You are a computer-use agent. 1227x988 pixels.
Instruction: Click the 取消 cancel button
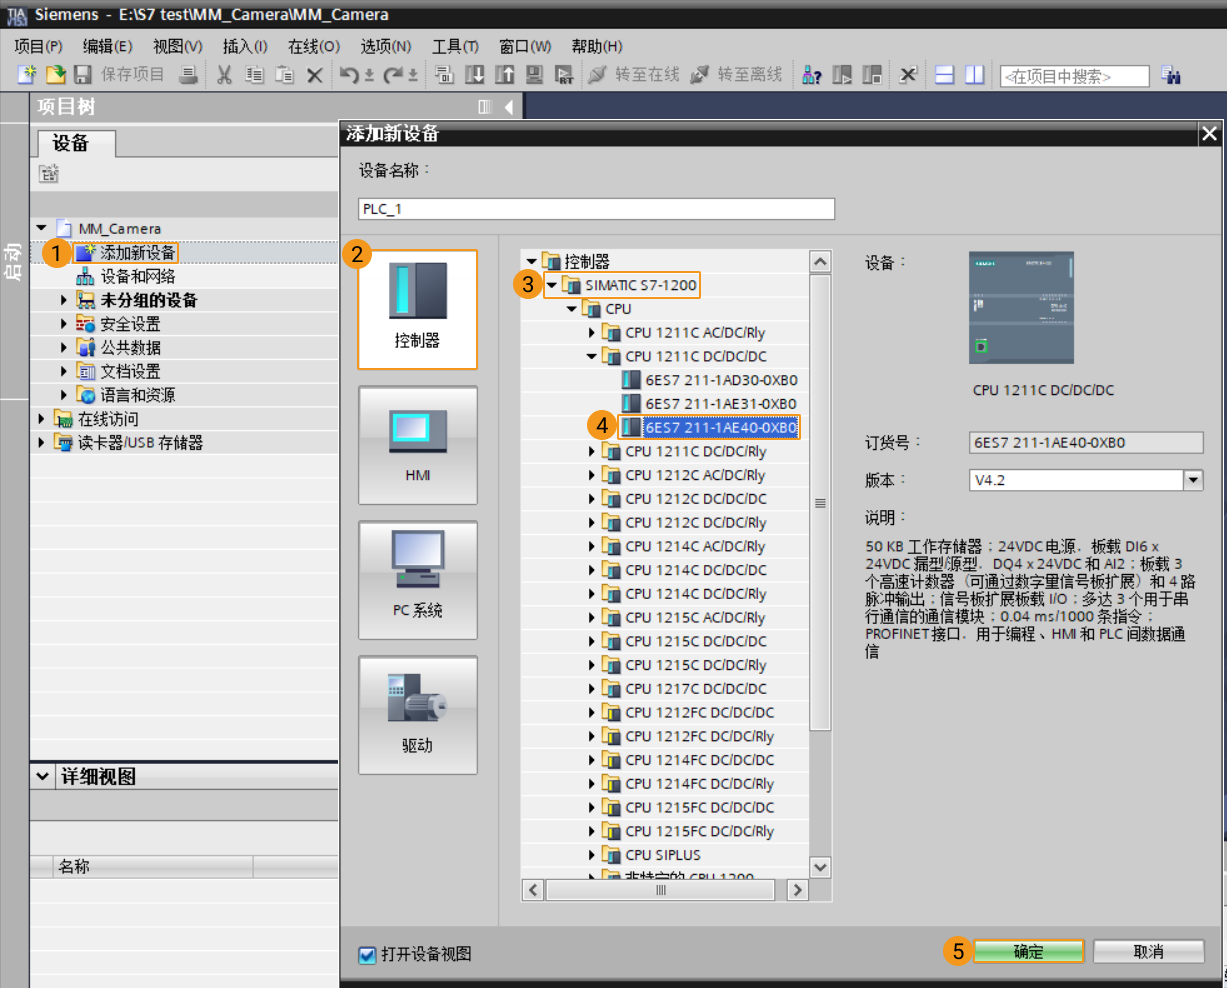pyautogui.click(x=1150, y=951)
